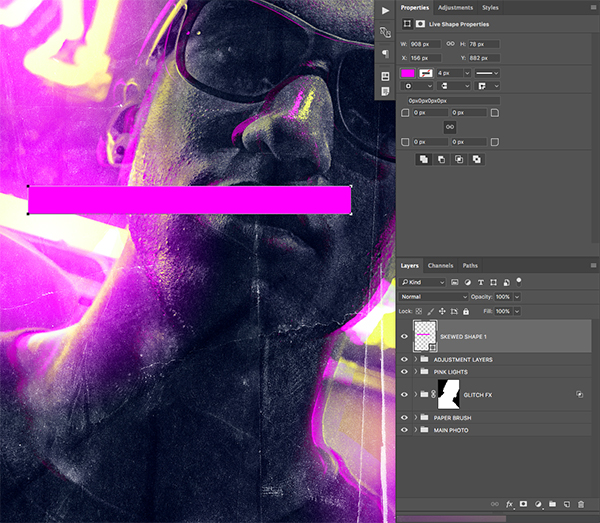Select Subtract Front Shape path operation
The image size is (600, 523).
tap(441, 159)
